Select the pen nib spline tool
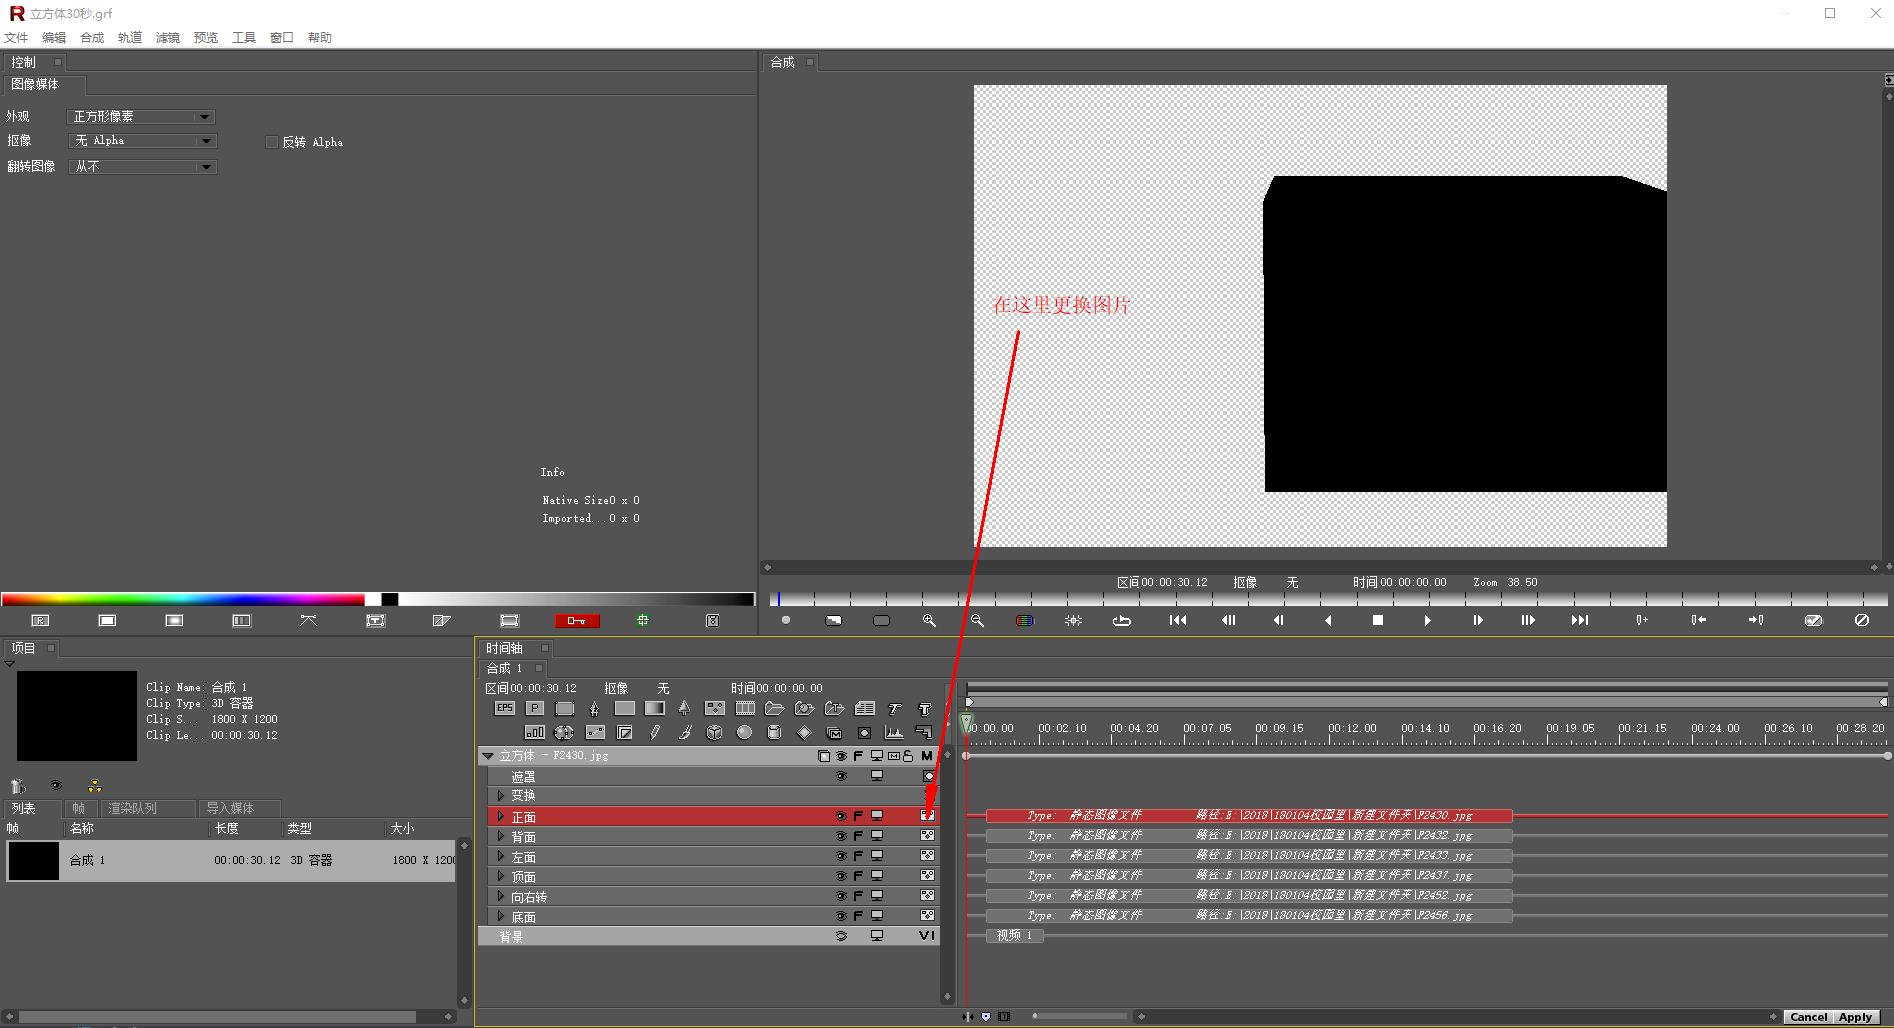 594,708
